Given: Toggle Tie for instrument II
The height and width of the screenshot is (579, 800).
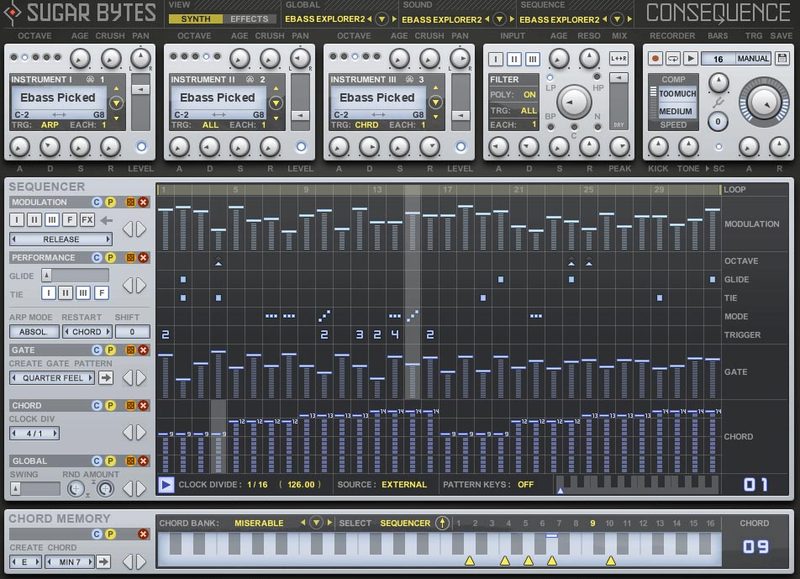Looking at the screenshot, I should tap(64, 293).
